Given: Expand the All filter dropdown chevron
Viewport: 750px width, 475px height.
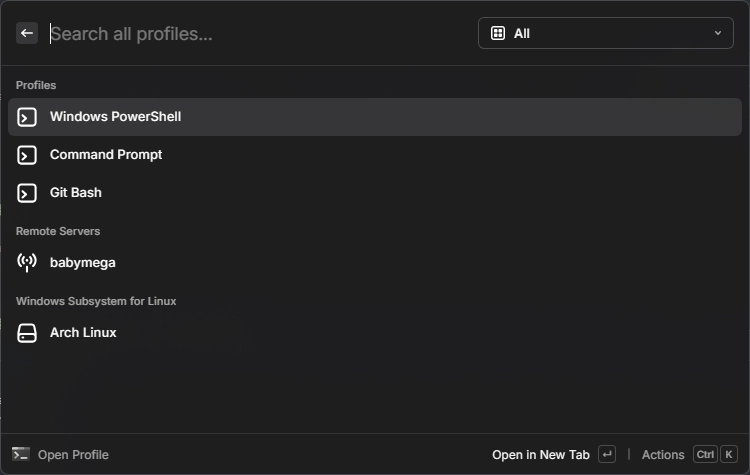Looking at the screenshot, I should (717, 33).
